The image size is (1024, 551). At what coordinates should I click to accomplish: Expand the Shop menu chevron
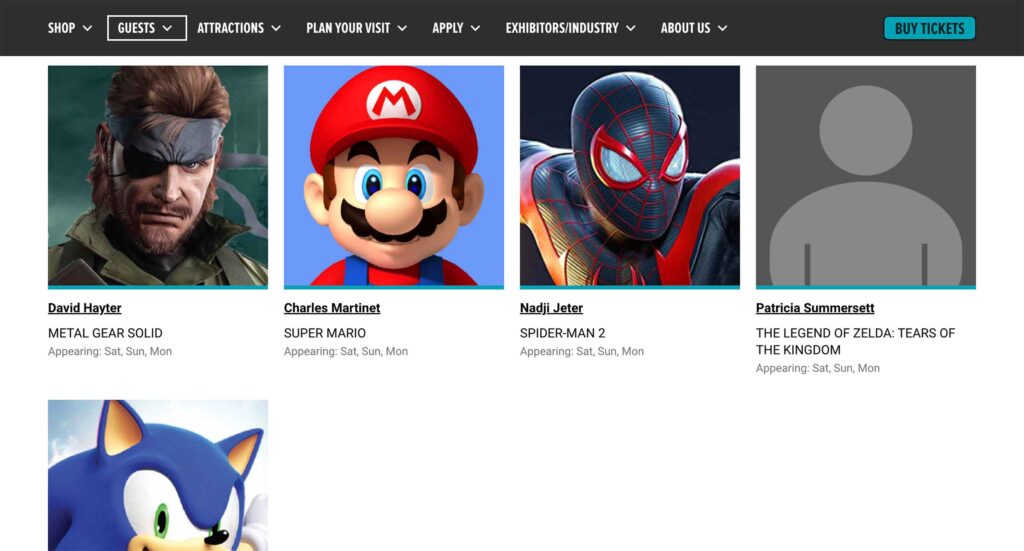pos(88,28)
